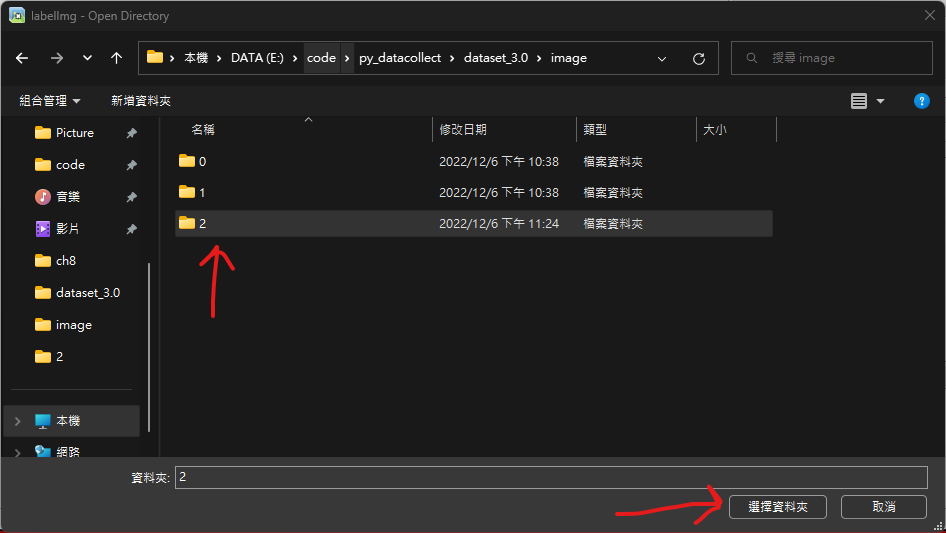Sort by 修改日期 column header
Screen dimensions: 946x533
click(463, 130)
